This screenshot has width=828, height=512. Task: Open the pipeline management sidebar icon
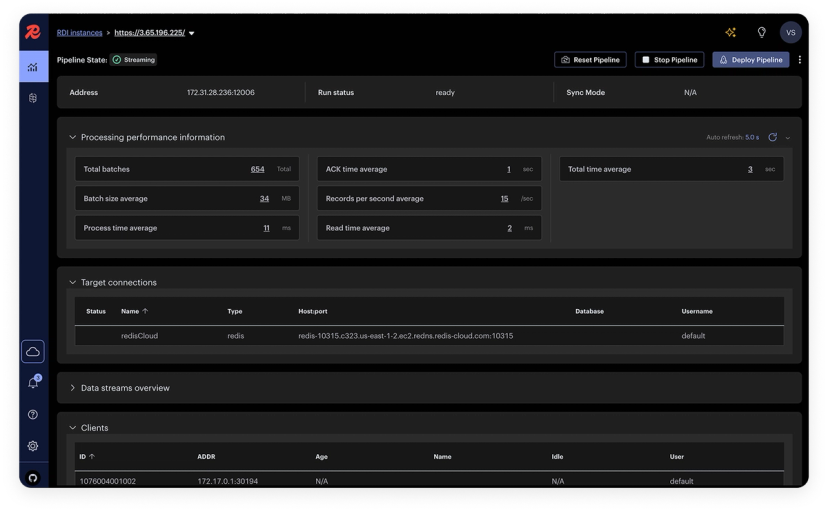(x=33, y=98)
